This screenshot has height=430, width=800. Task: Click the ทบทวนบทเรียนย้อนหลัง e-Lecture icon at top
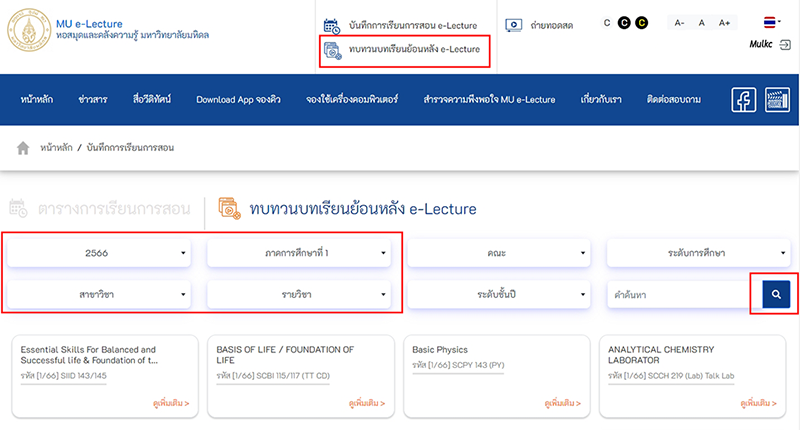(x=333, y=50)
